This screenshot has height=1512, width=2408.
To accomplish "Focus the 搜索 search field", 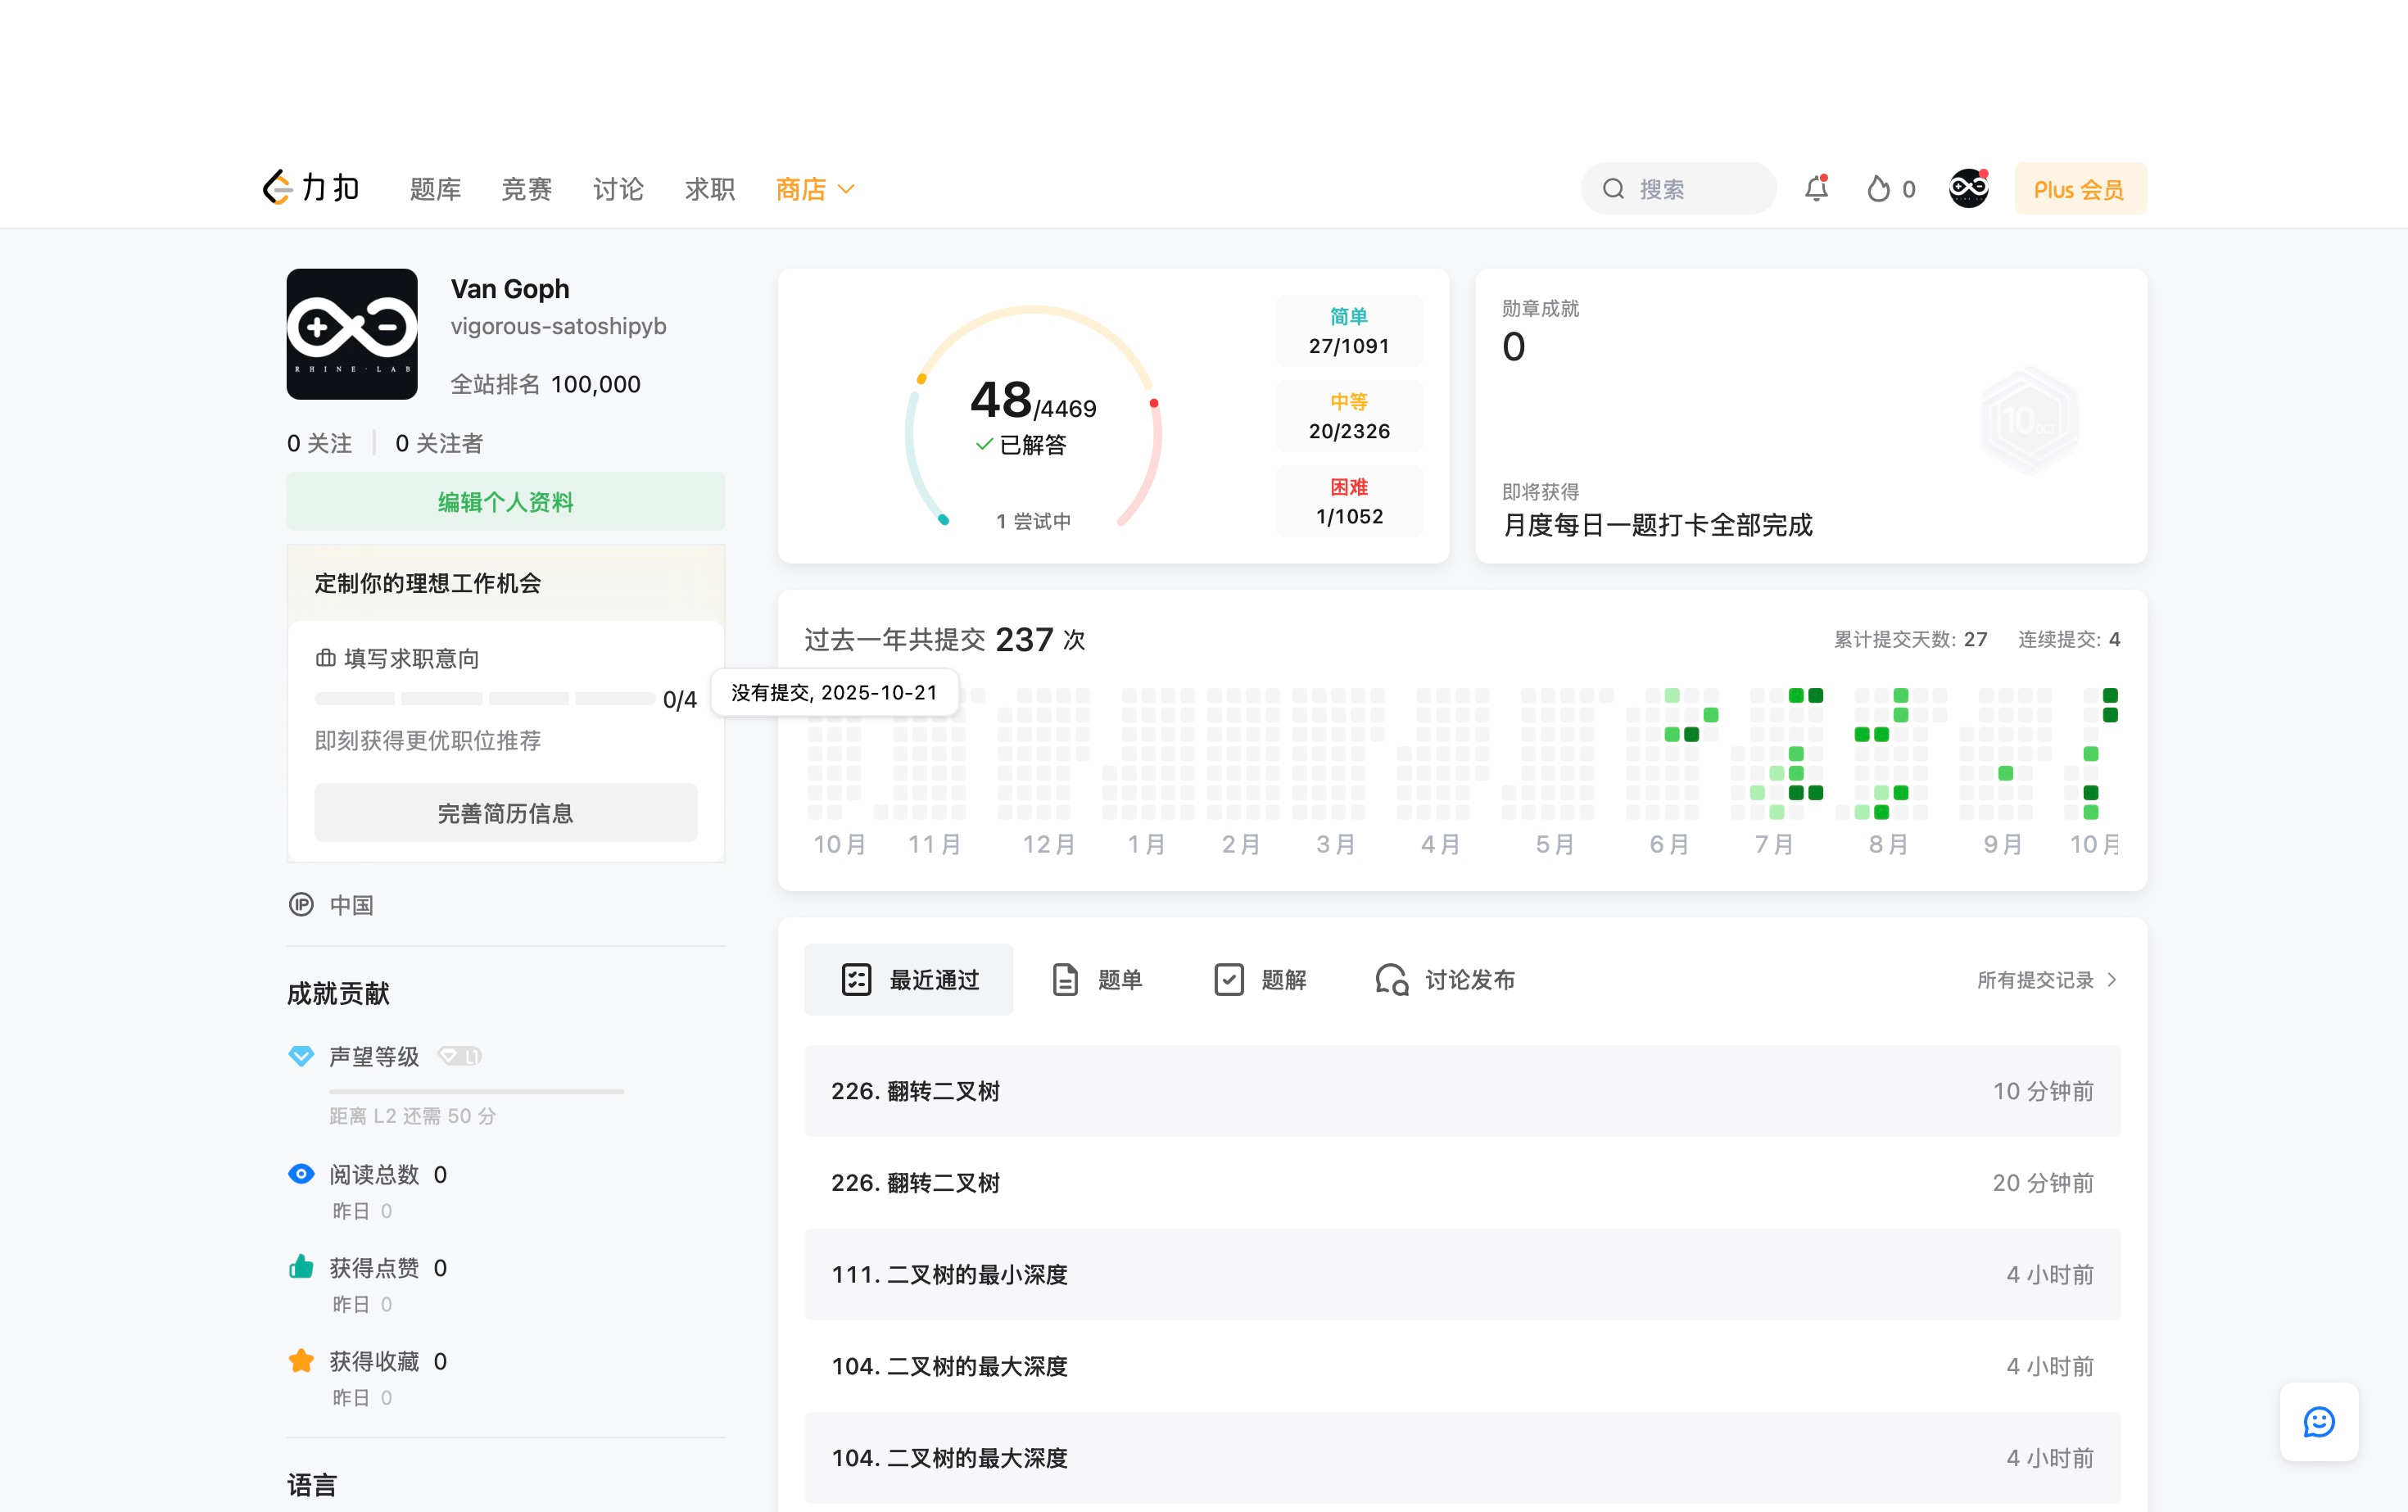I will coord(1678,189).
